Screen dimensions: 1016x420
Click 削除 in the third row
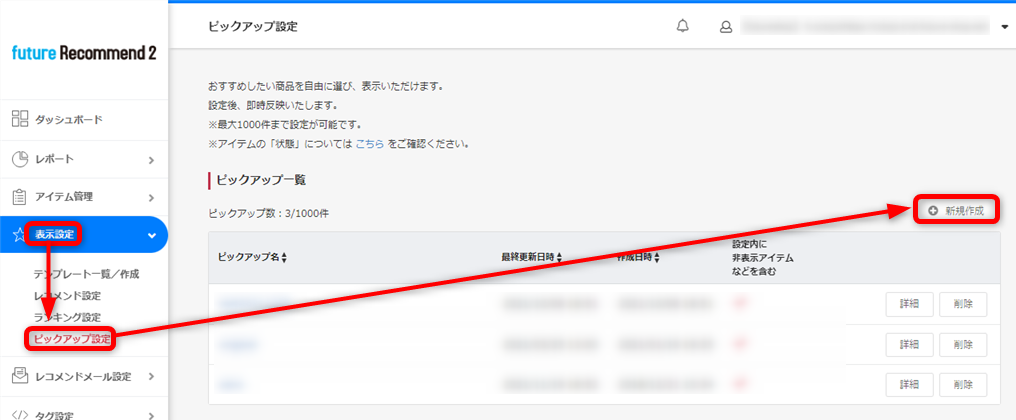point(963,384)
